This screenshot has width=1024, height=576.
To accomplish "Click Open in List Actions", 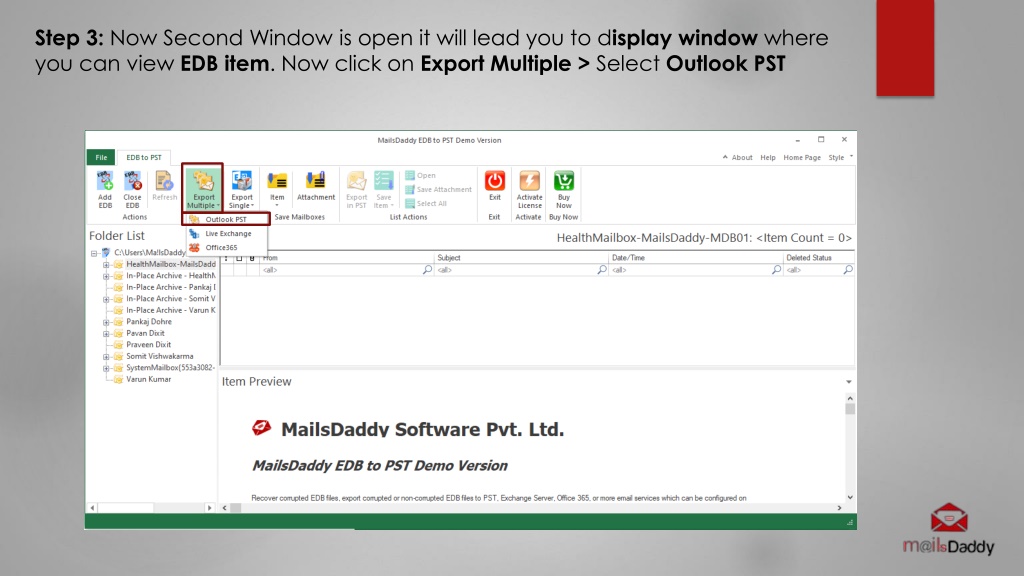I will tap(421, 175).
